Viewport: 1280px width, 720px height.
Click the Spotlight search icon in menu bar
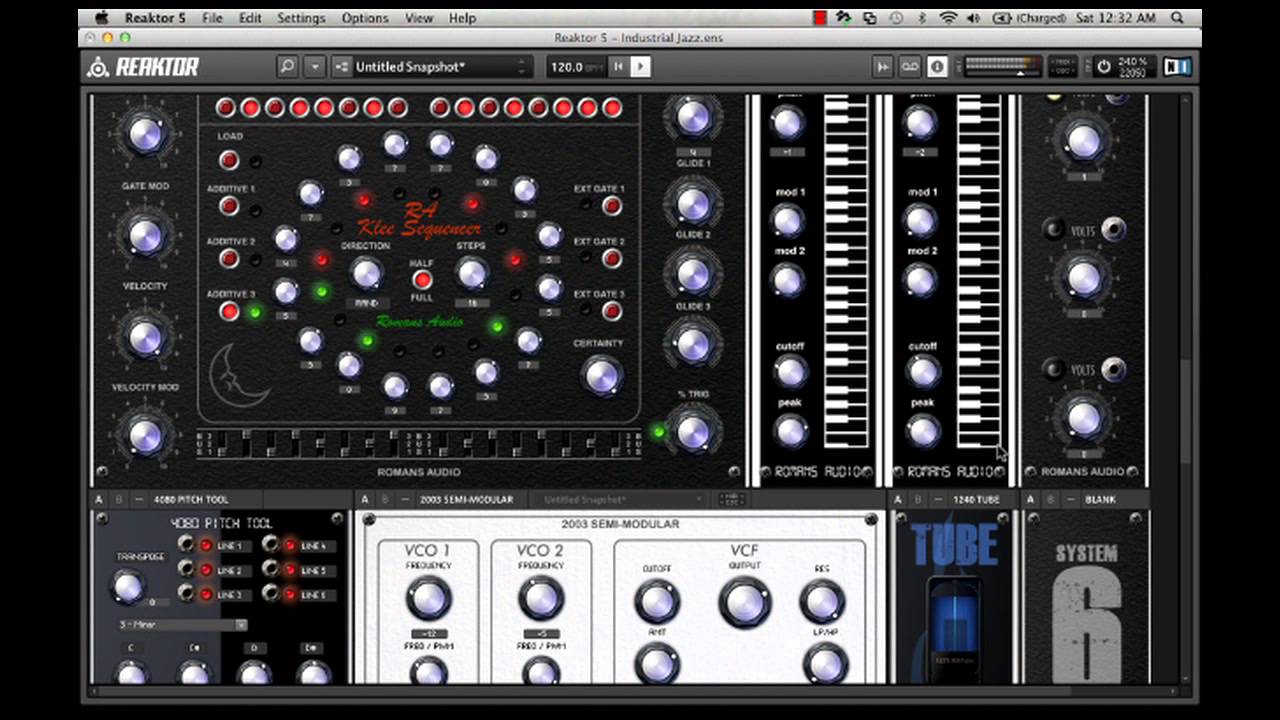point(1177,18)
